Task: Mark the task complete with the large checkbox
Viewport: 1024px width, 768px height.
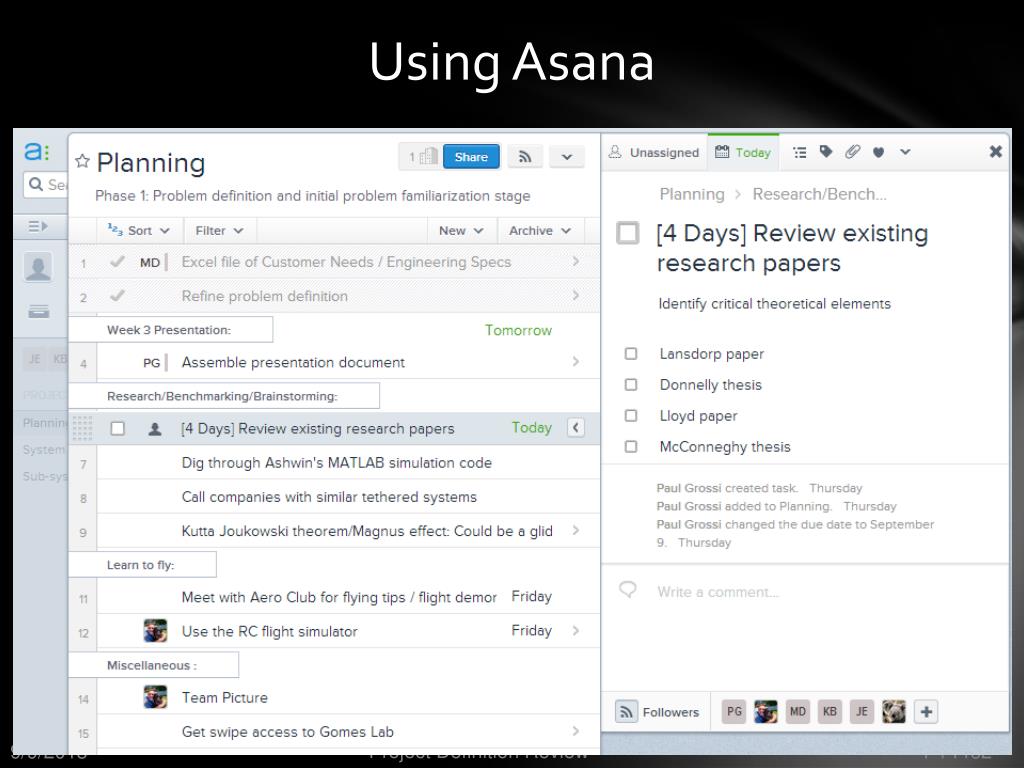Action: click(628, 233)
